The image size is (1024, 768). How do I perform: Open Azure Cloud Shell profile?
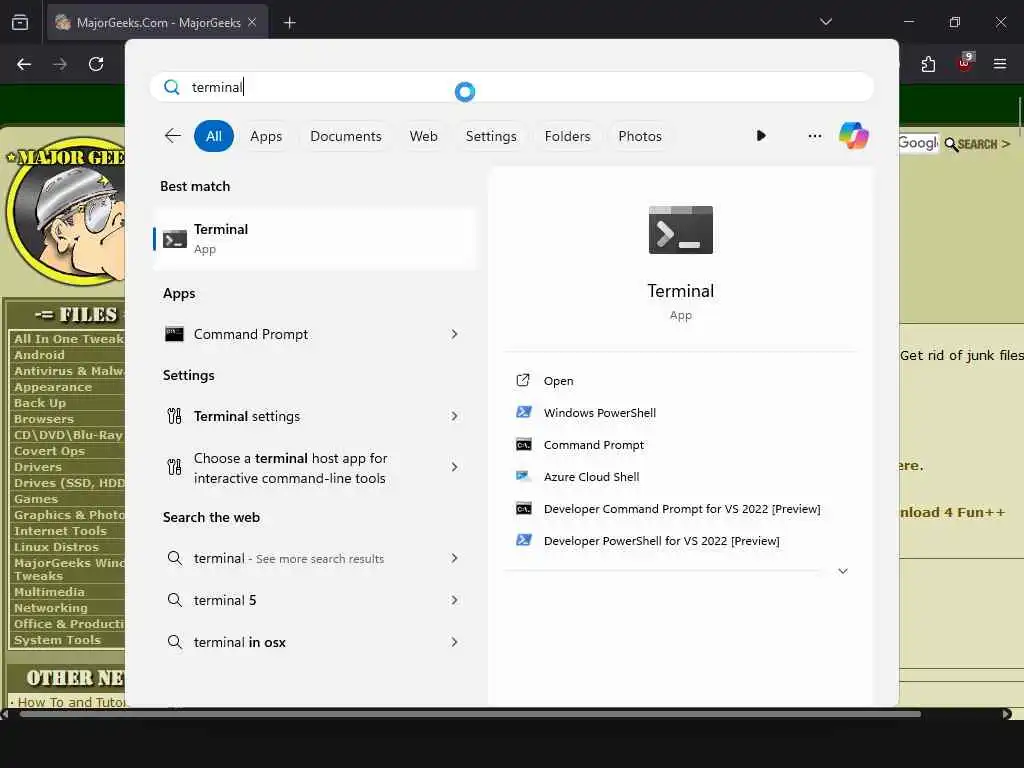591,477
